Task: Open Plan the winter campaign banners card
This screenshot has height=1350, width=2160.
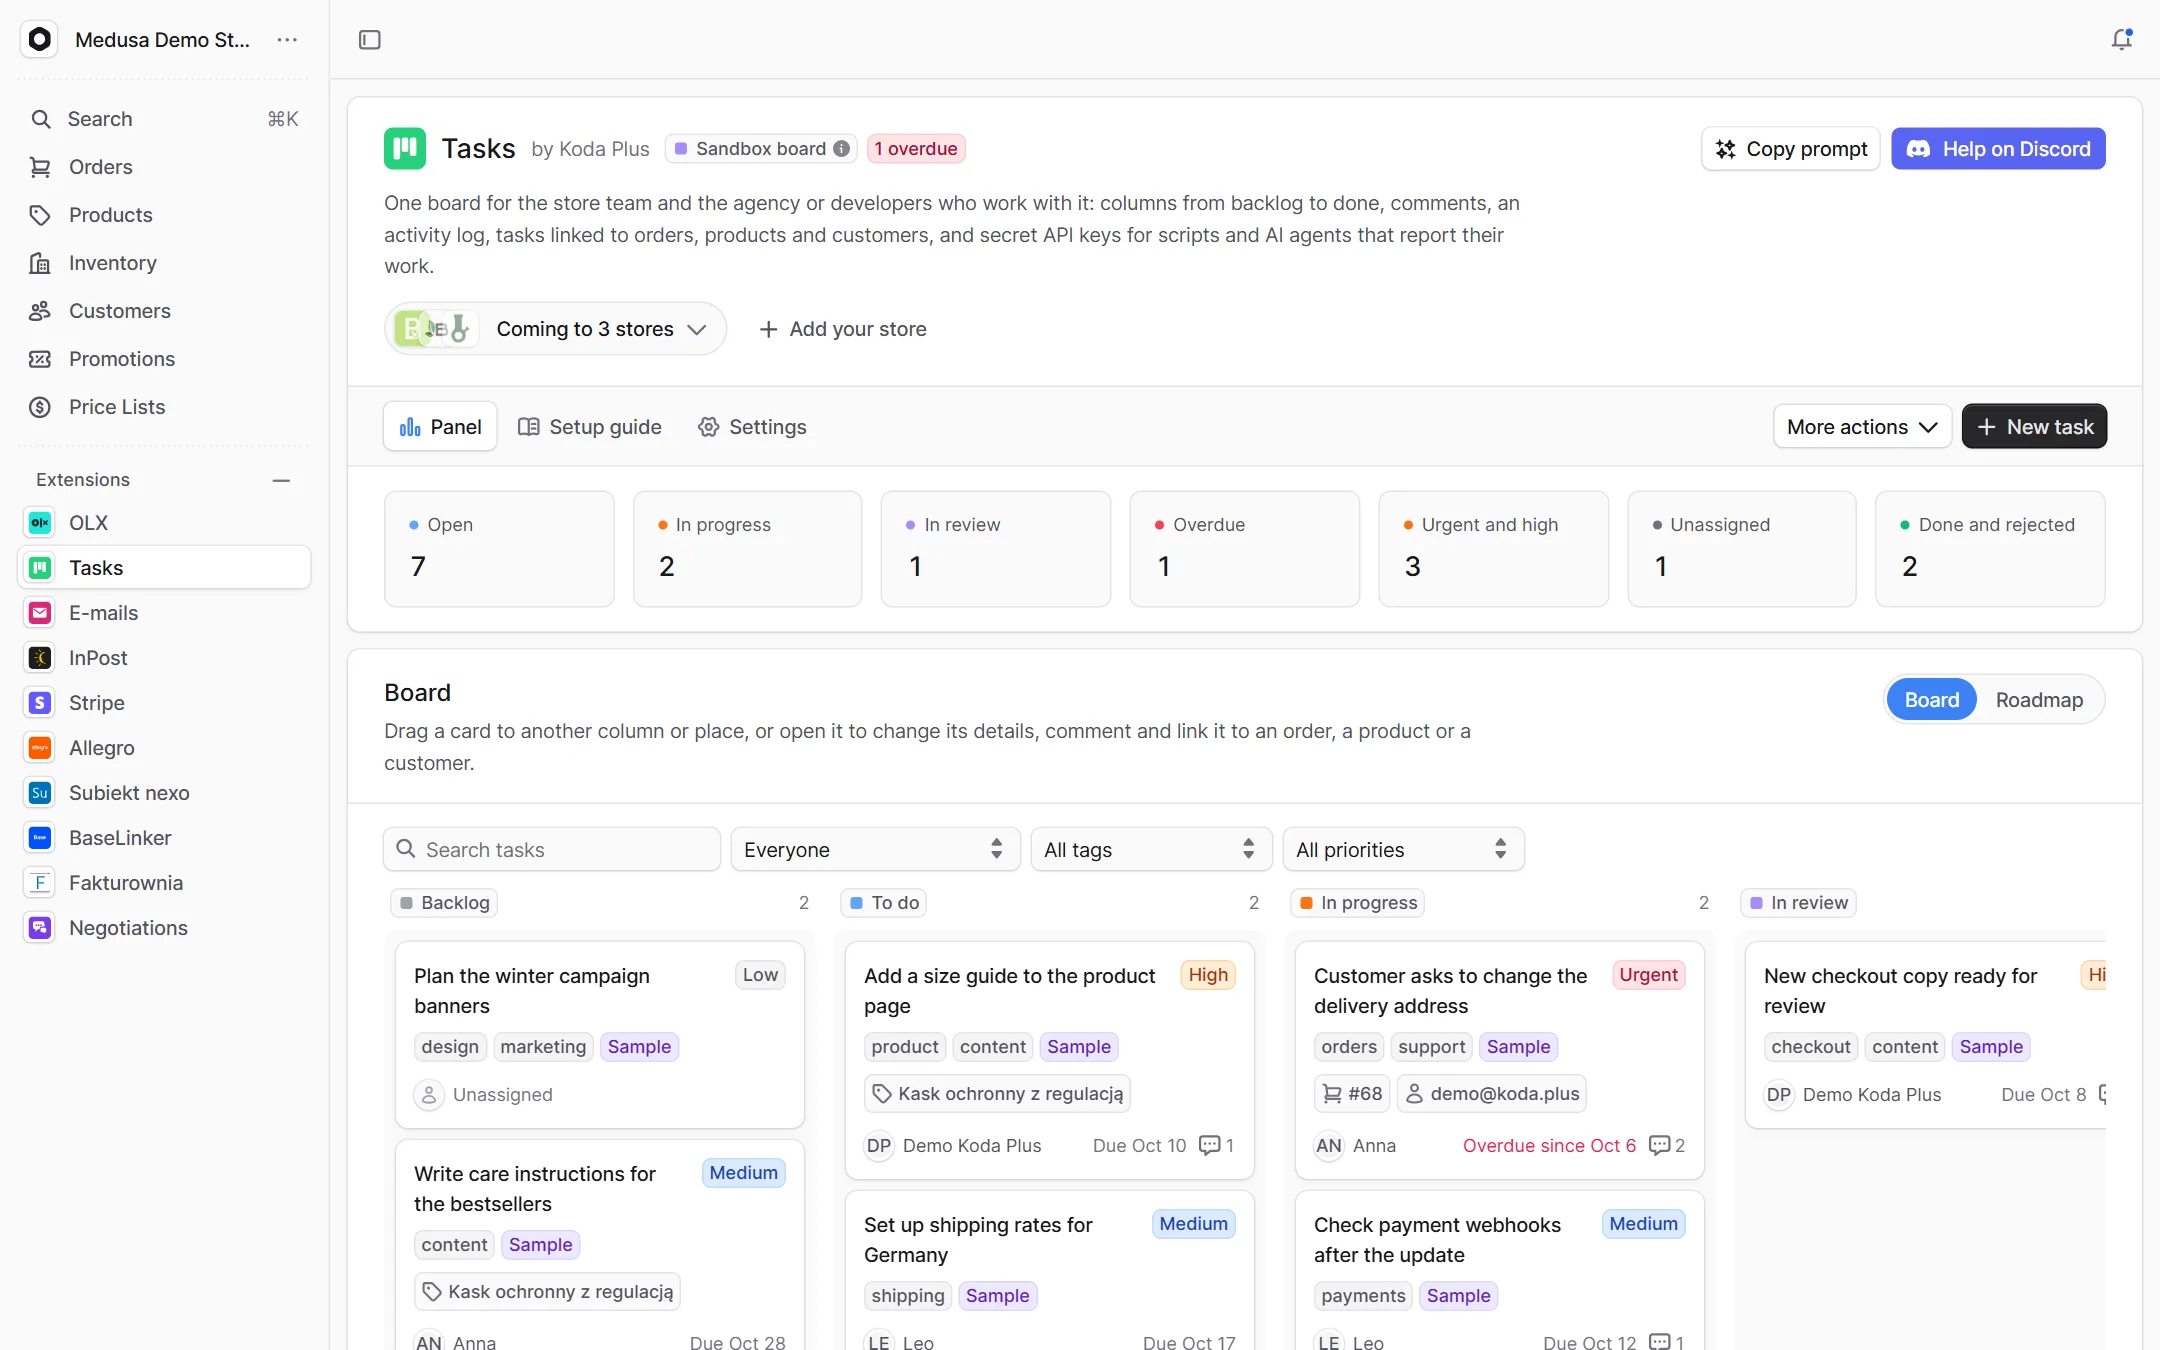Action: [x=600, y=1035]
